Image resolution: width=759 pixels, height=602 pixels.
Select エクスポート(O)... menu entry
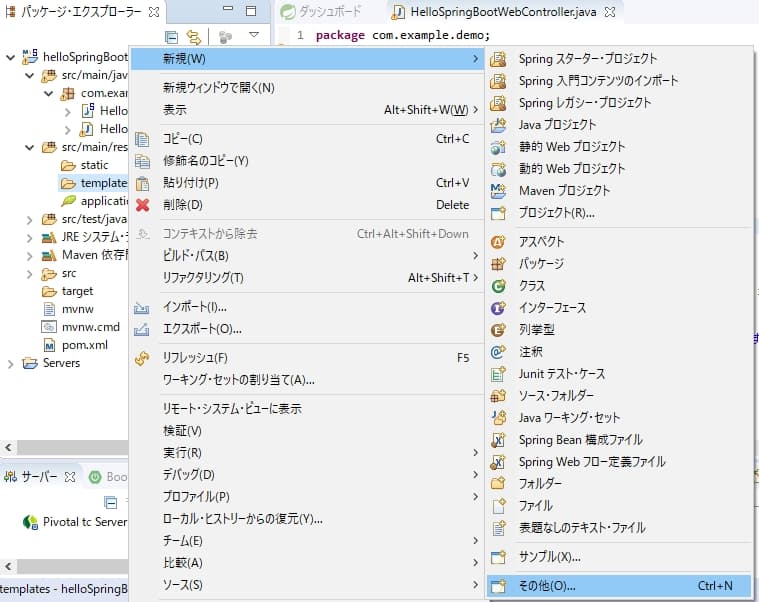[x=307, y=329]
